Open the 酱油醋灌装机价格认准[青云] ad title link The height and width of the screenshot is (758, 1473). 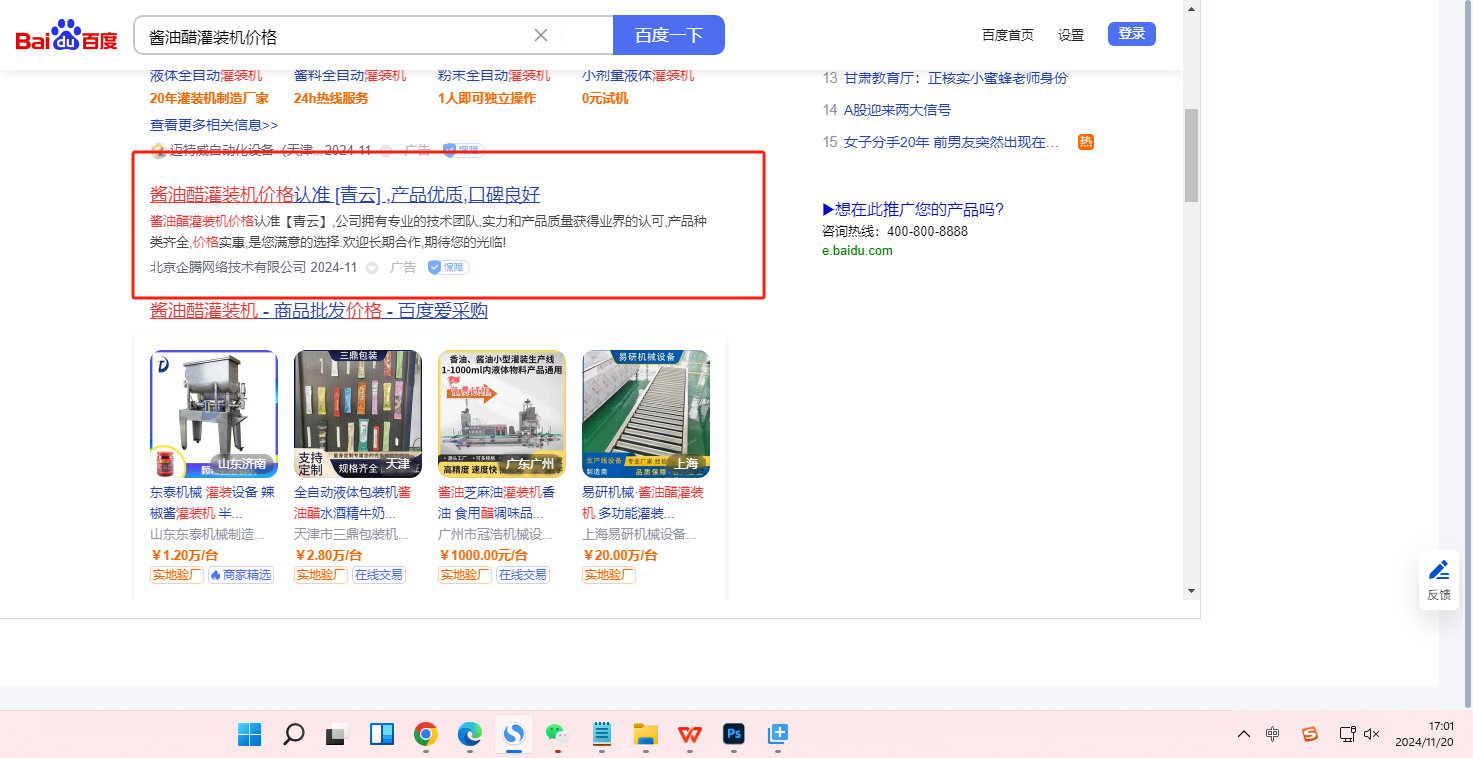[345, 194]
